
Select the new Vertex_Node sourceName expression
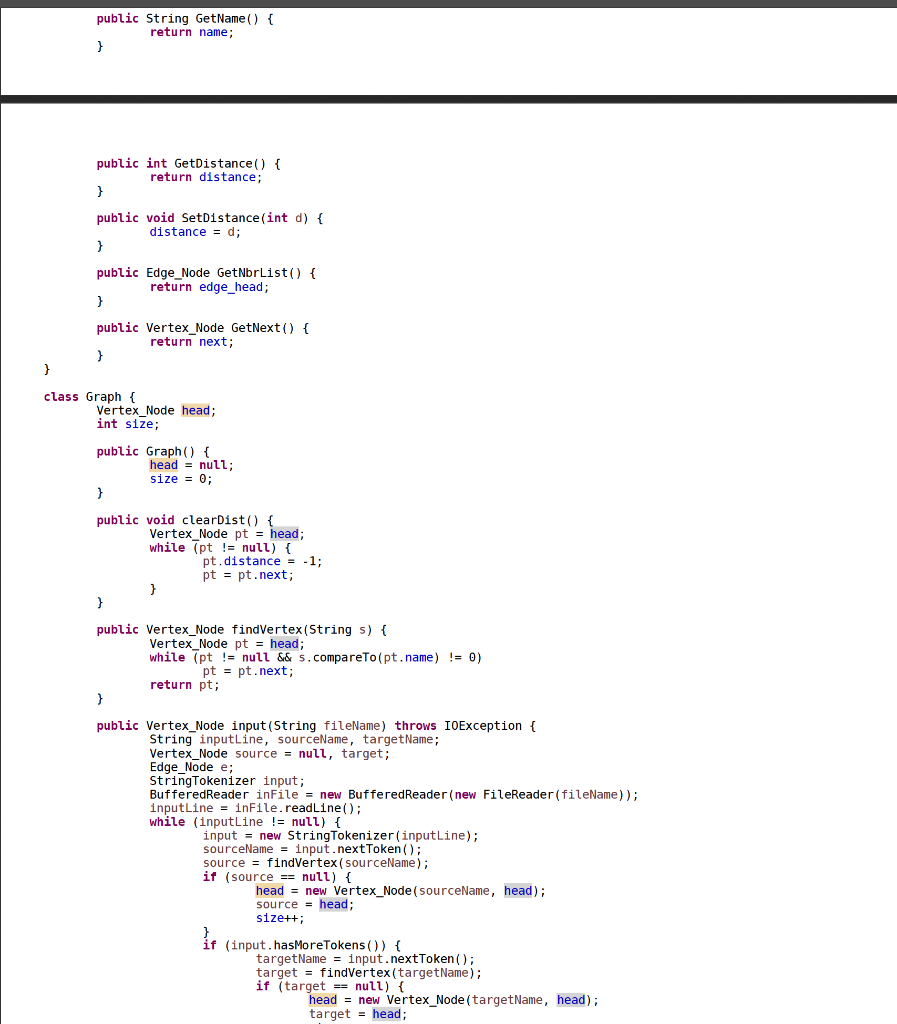[425, 890]
